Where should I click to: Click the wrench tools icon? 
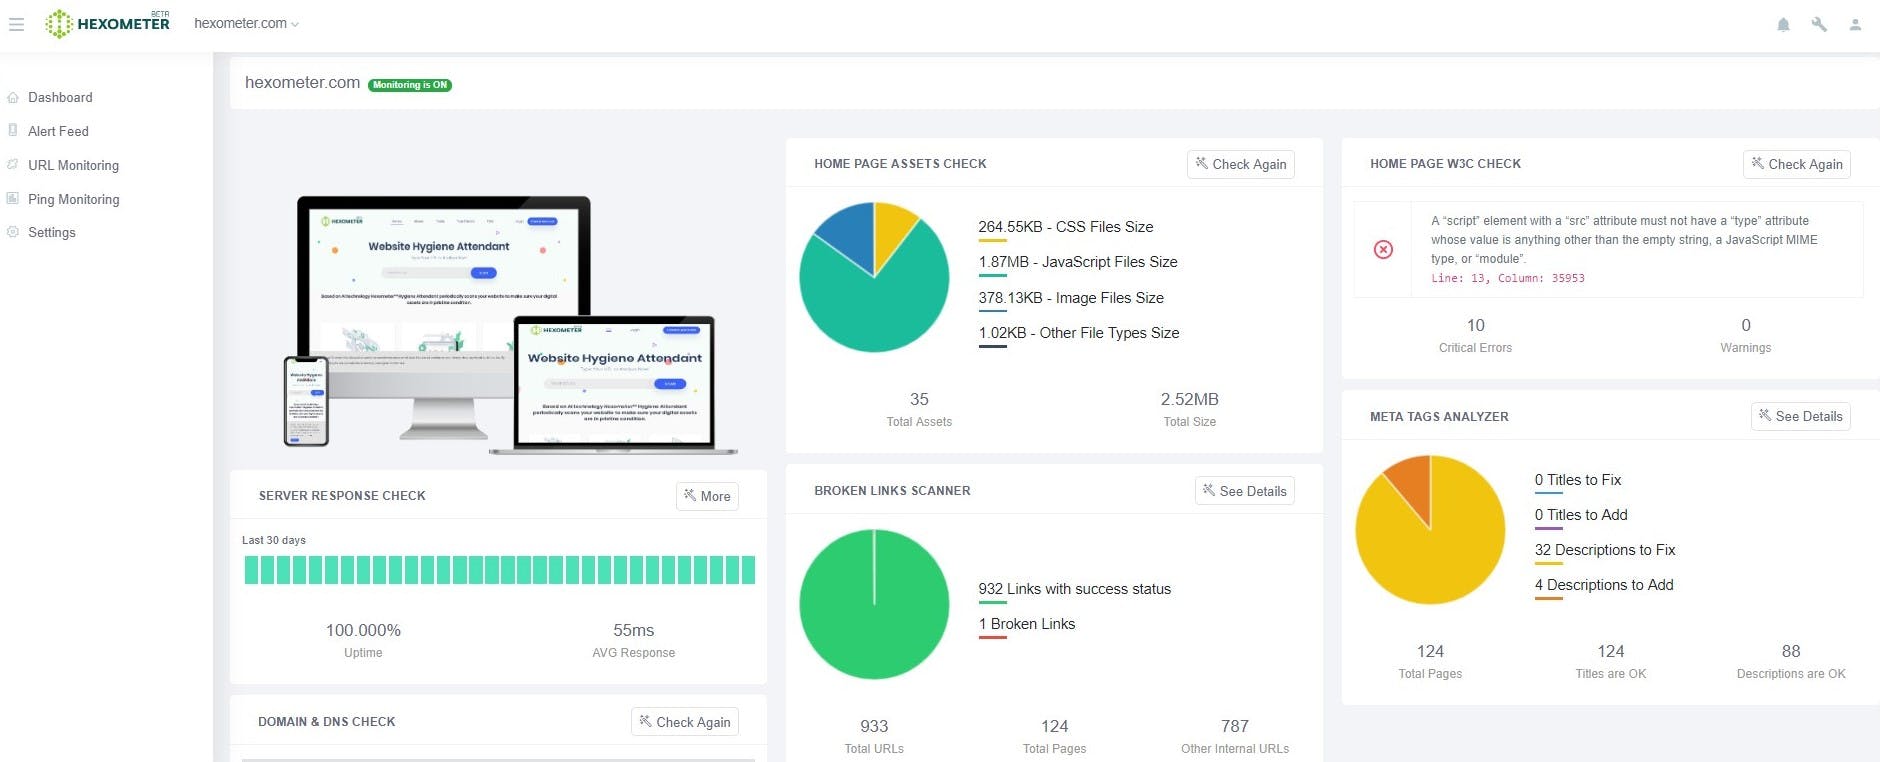point(1819,24)
